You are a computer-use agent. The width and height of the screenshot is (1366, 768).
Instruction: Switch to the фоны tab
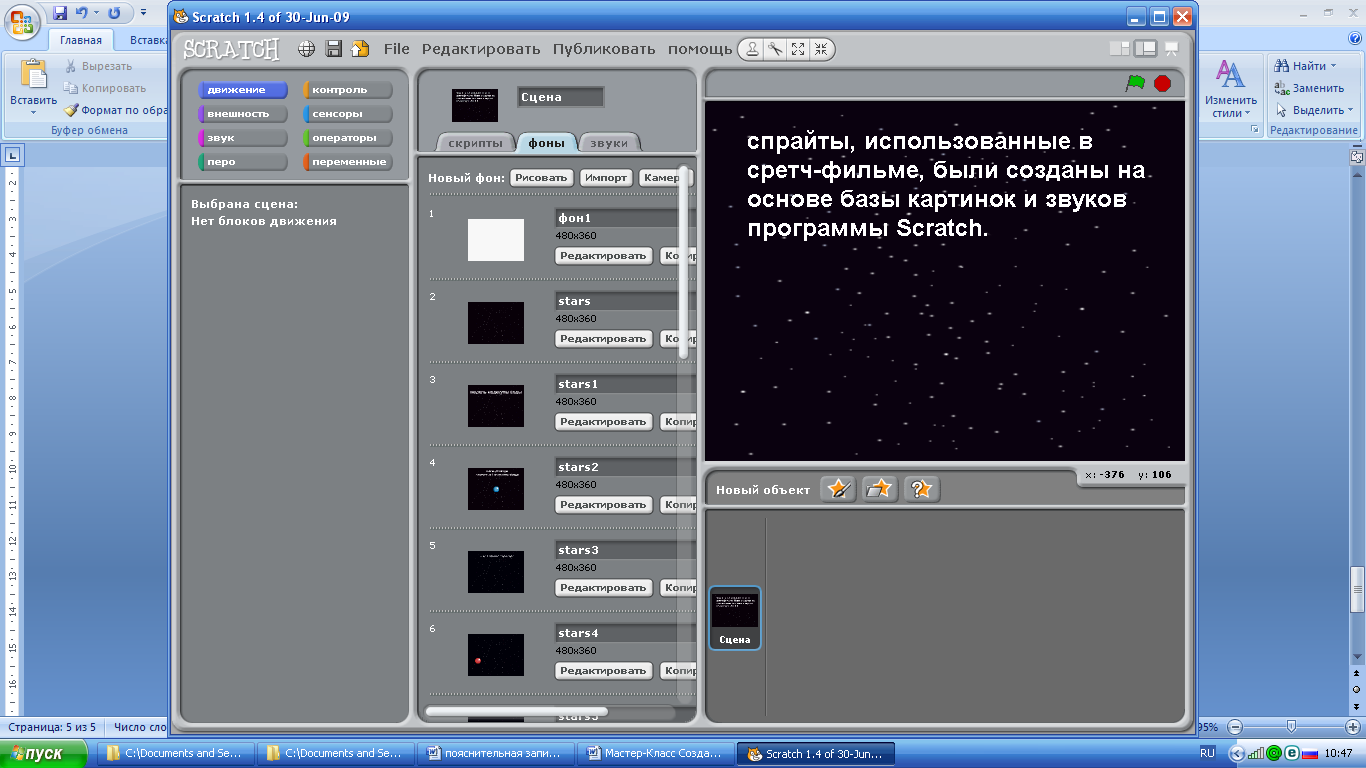tap(547, 143)
